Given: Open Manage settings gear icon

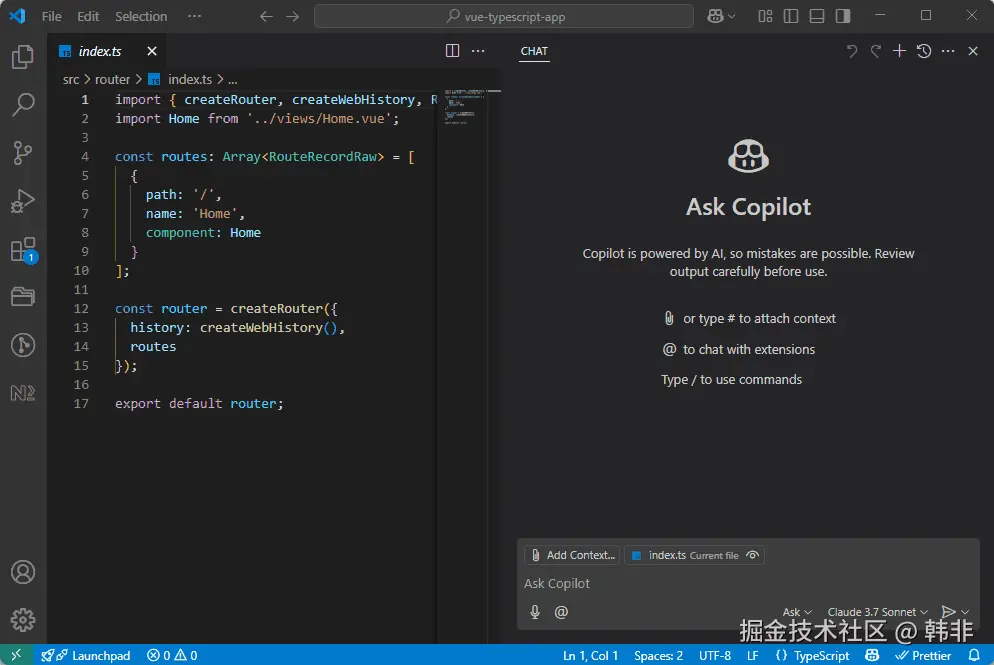Looking at the screenshot, I should tap(22, 620).
